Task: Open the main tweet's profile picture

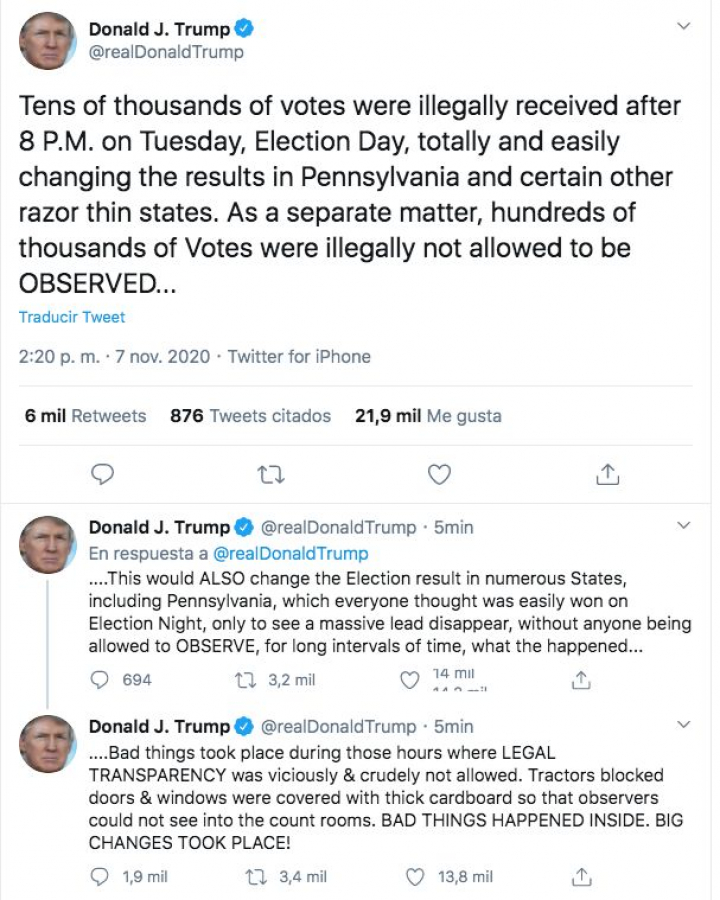Action: (x=48, y=41)
